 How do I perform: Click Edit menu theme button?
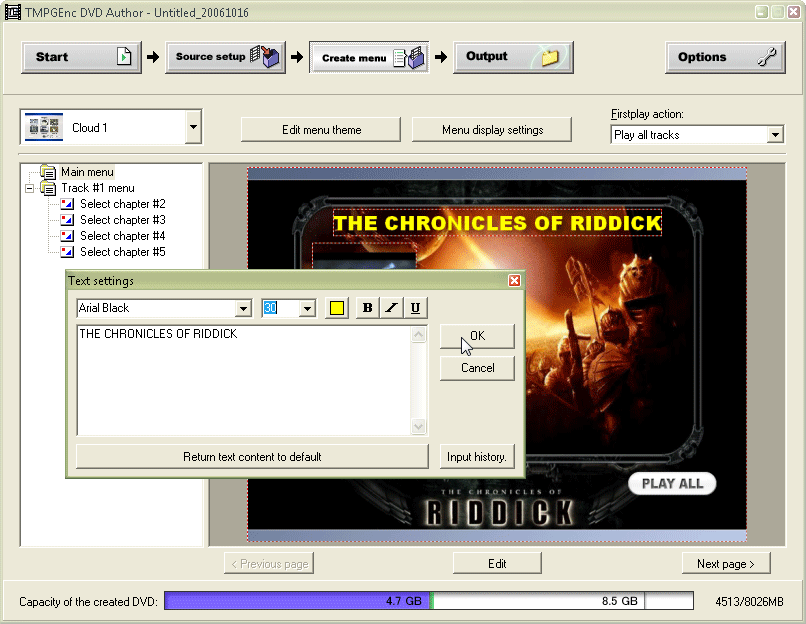(x=321, y=130)
